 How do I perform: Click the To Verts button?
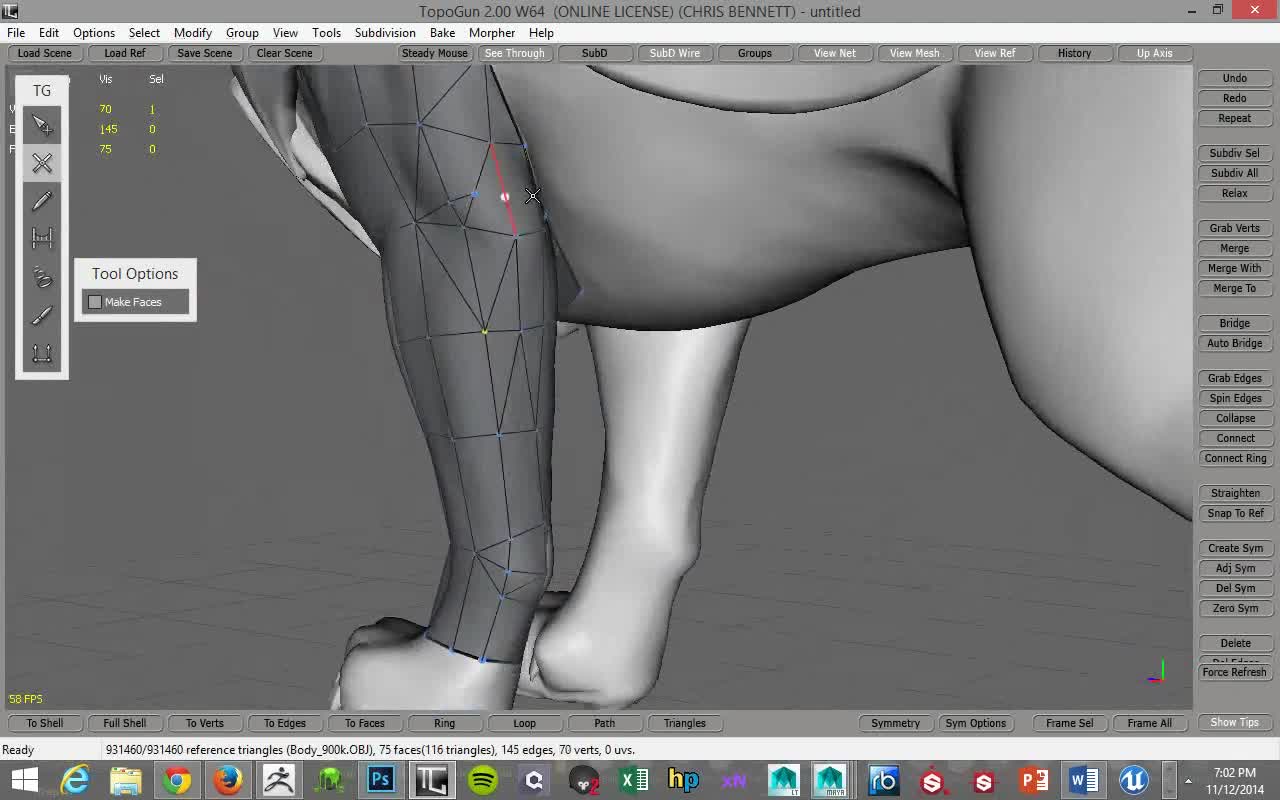(205, 723)
